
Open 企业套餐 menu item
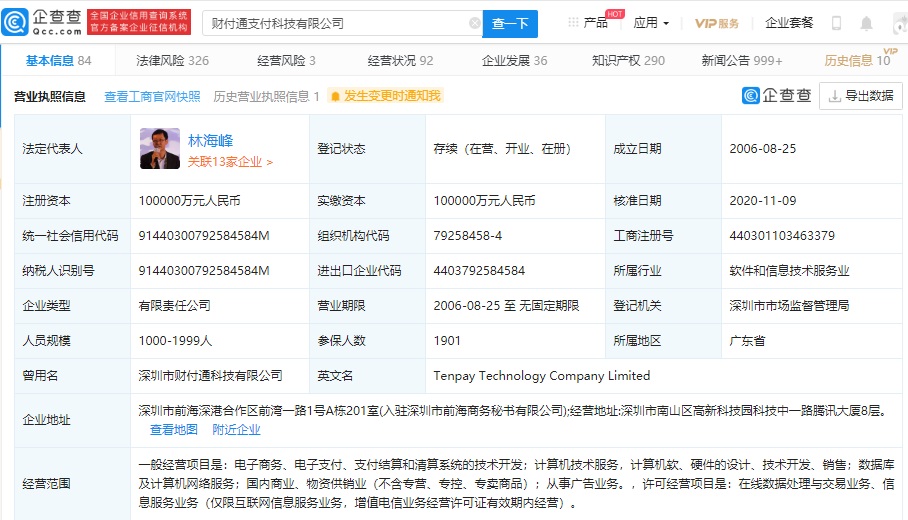pyautogui.click(x=789, y=23)
